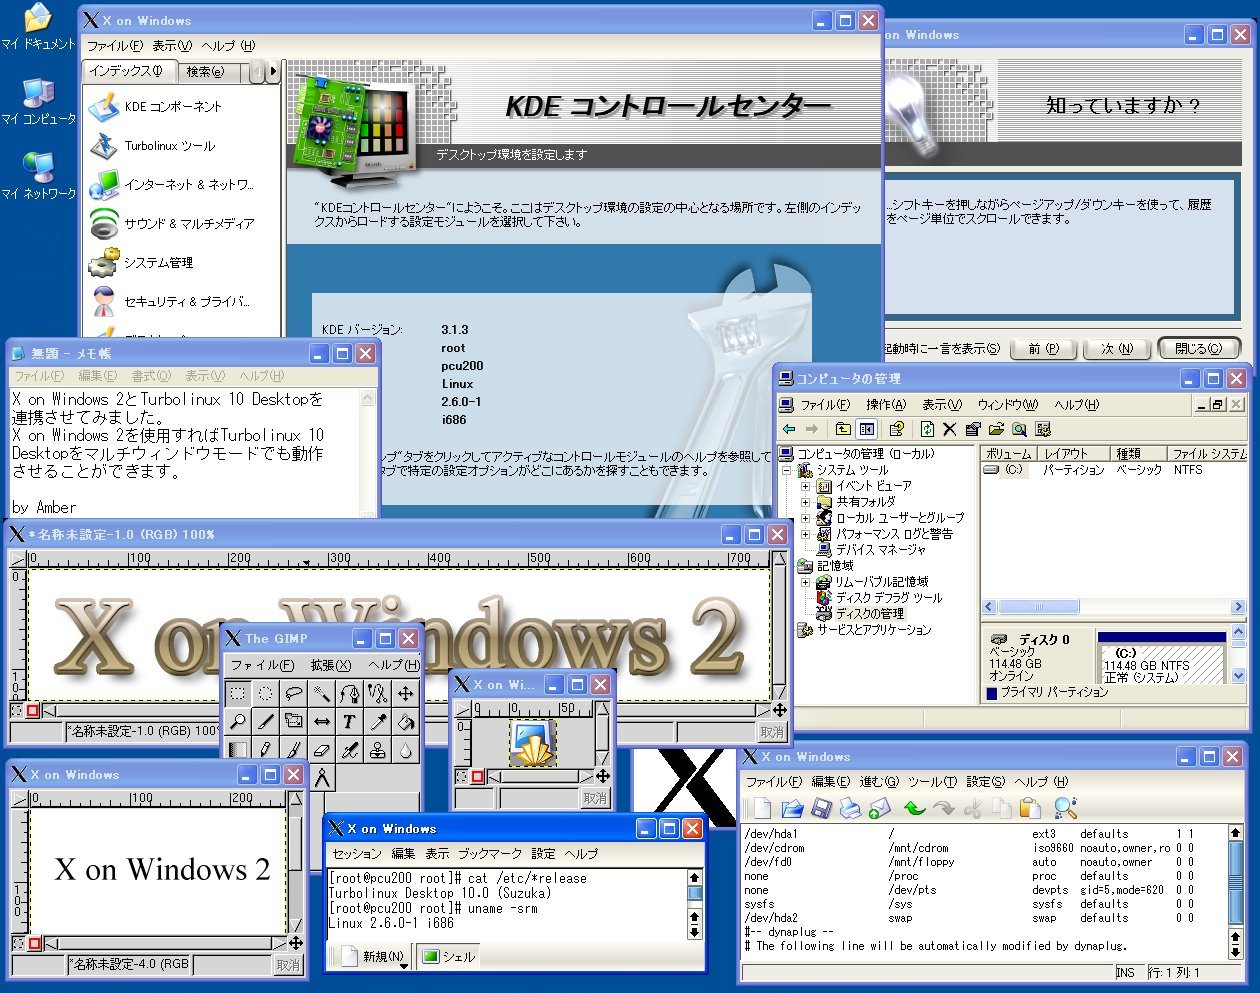This screenshot has width=1260, height=993.
Task: Open the 拡張(X) menu in GIMP
Action: click(x=330, y=665)
